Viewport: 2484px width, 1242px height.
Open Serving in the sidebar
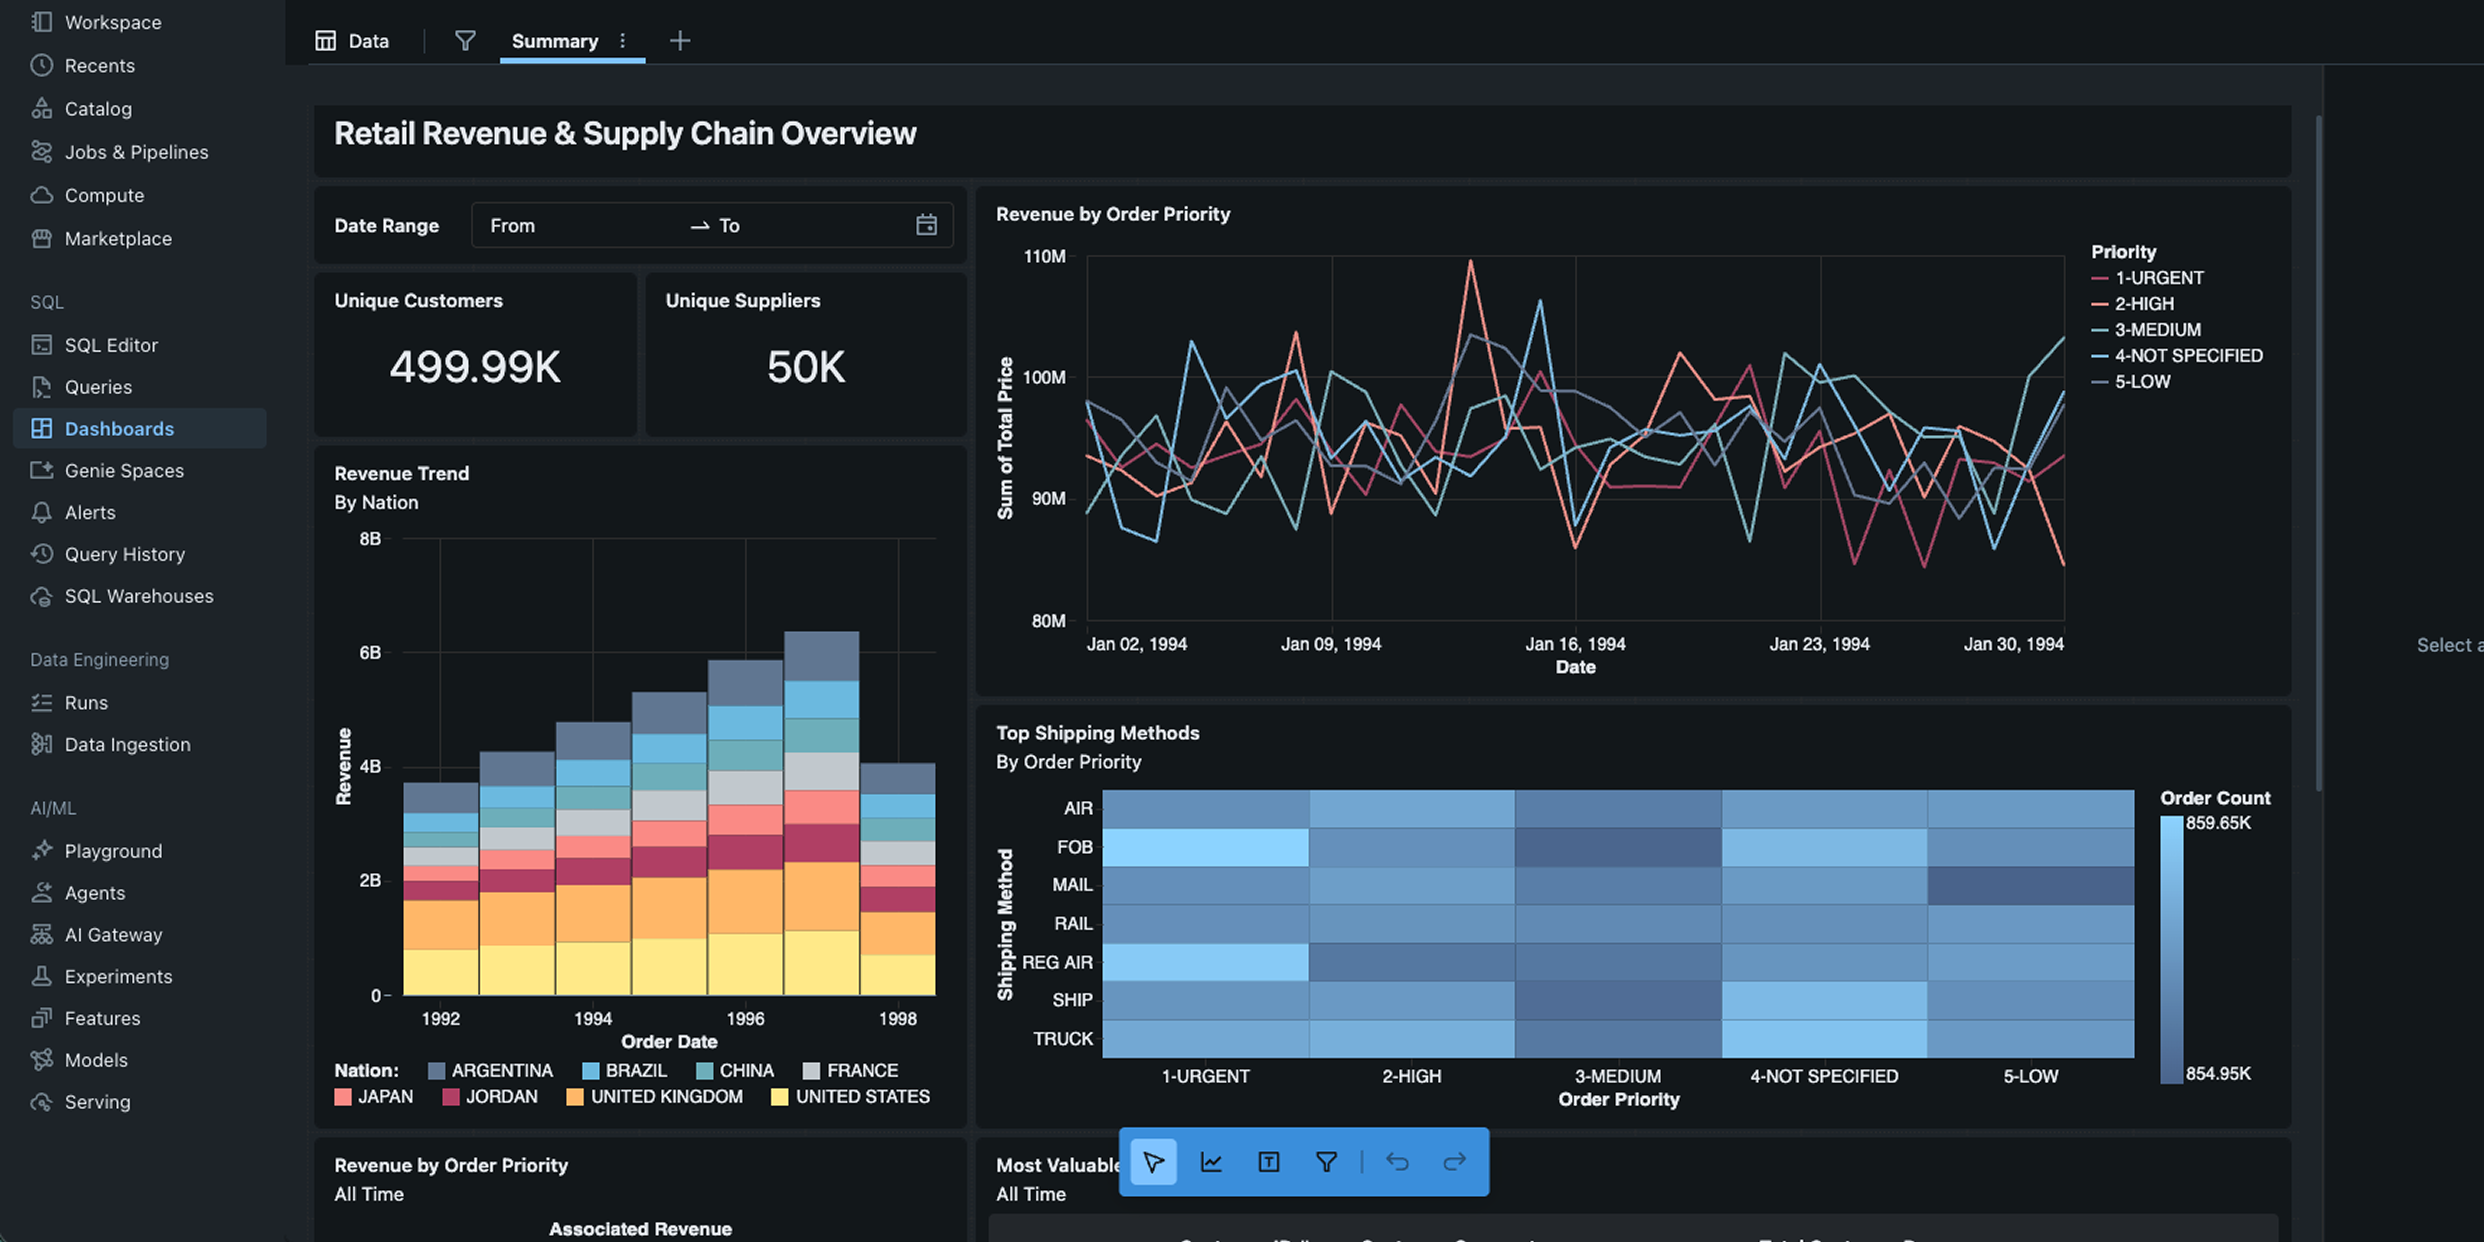80,1103
